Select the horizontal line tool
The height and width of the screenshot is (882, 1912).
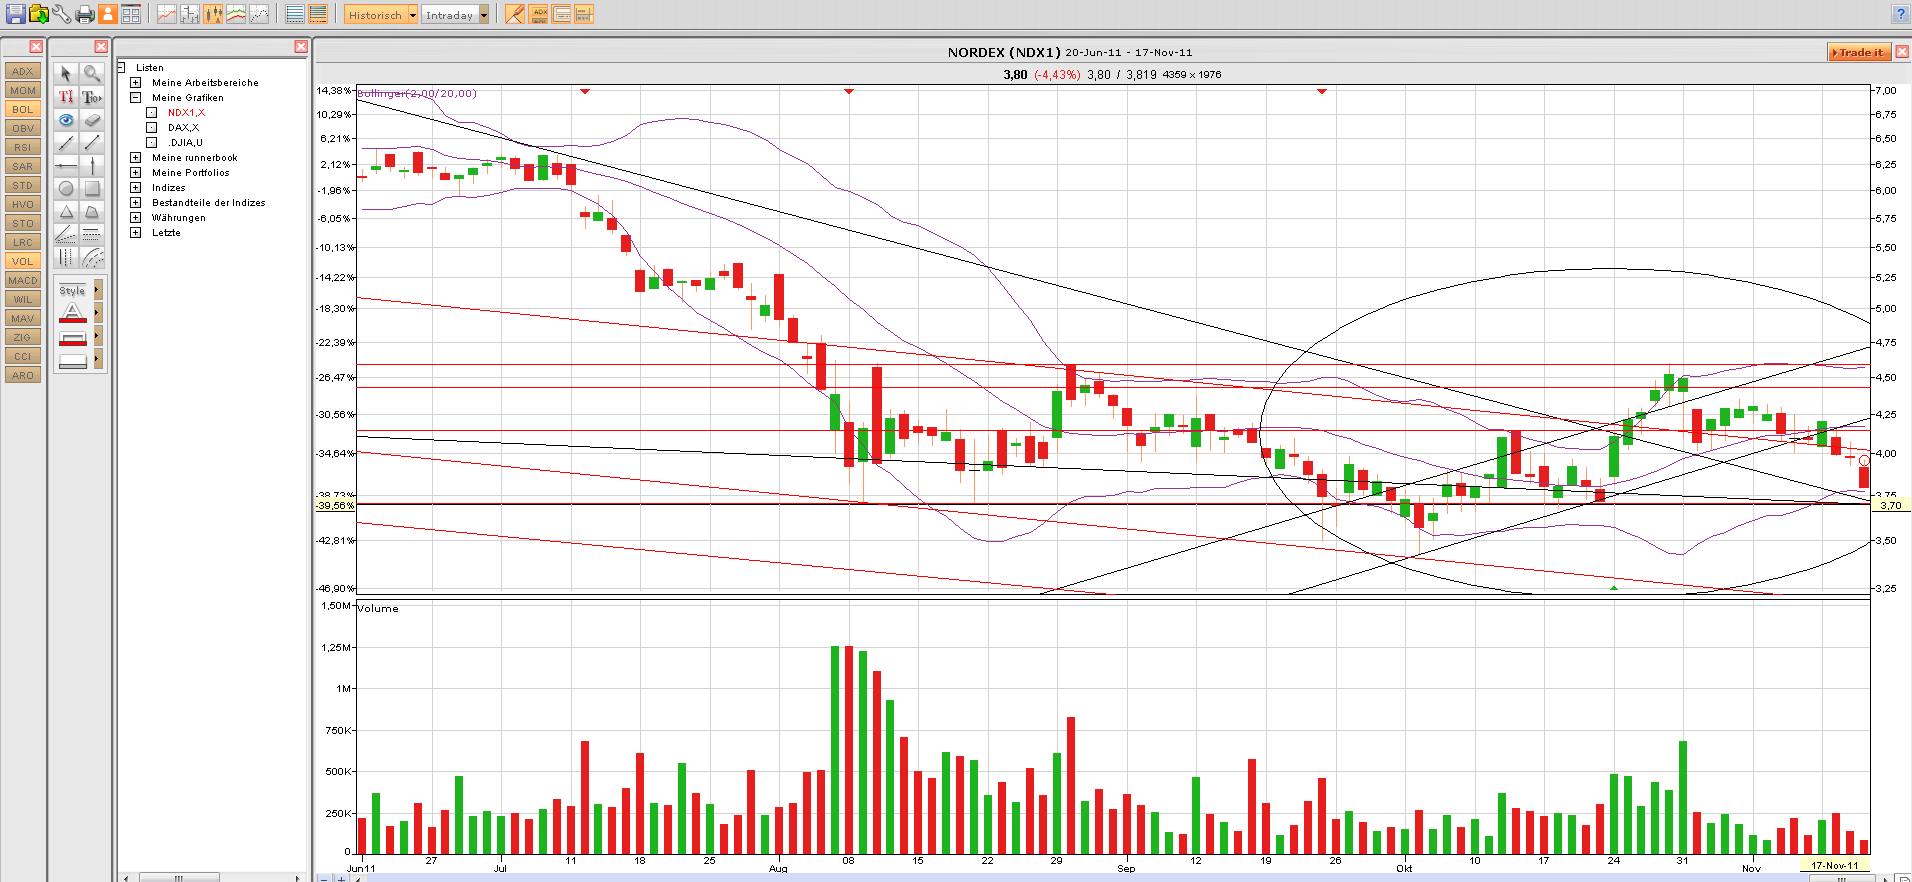click(66, 165)
